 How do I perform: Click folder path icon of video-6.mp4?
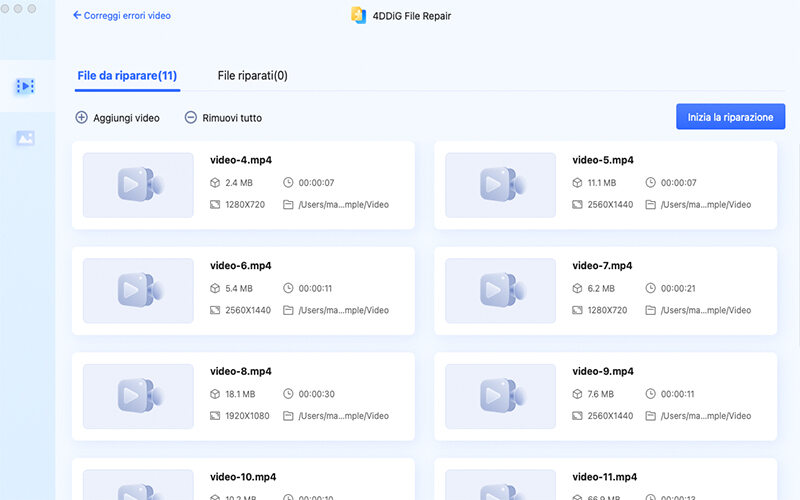(288, 310)
